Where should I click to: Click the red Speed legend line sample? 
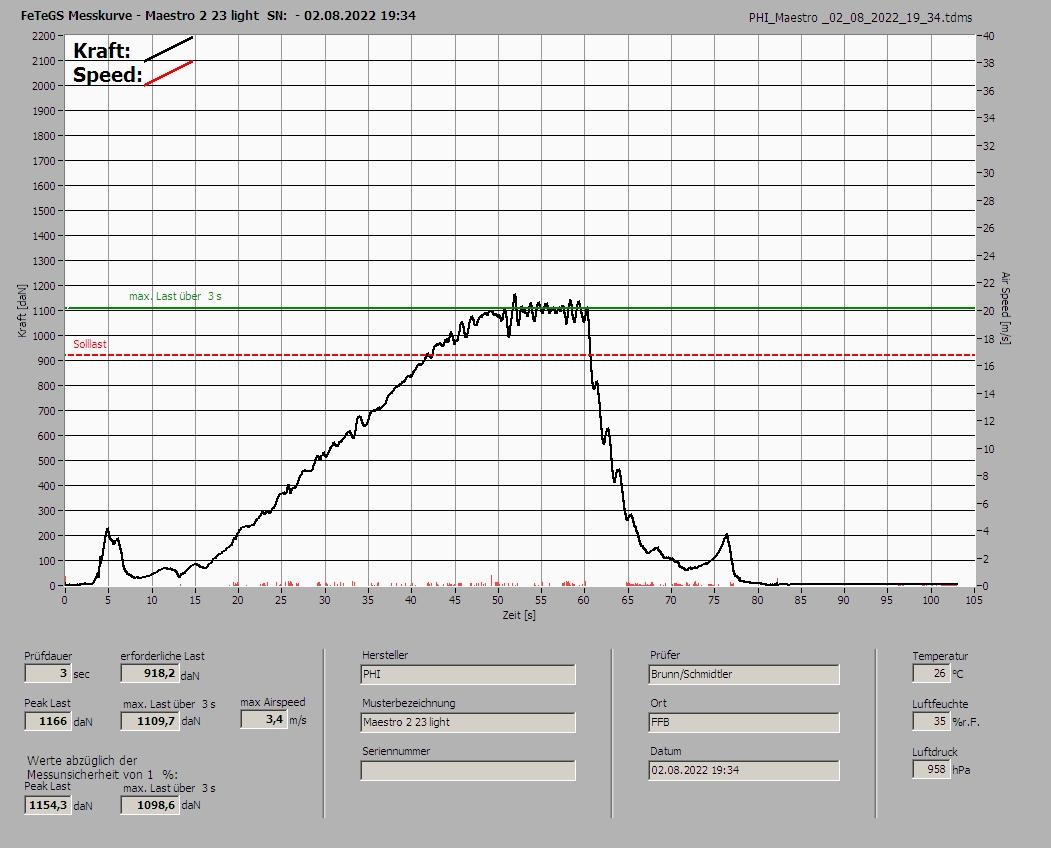point(169,73)
